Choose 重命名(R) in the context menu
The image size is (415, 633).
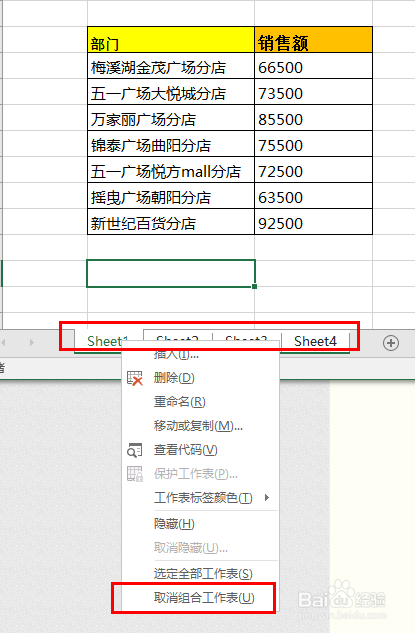pos(200,402)
